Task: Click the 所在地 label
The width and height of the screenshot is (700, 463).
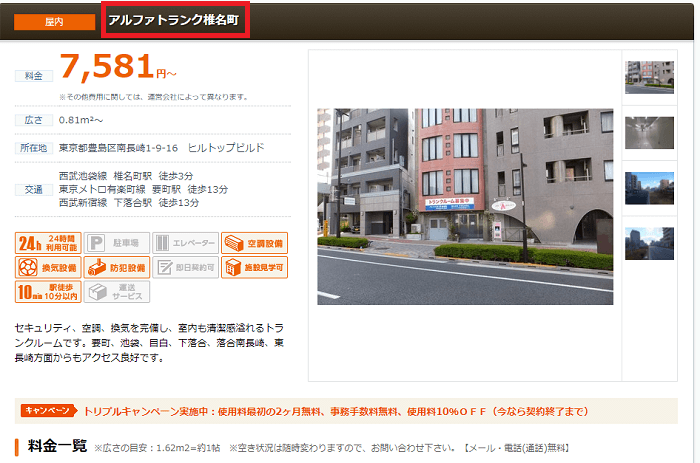Action: click(33, 148)
